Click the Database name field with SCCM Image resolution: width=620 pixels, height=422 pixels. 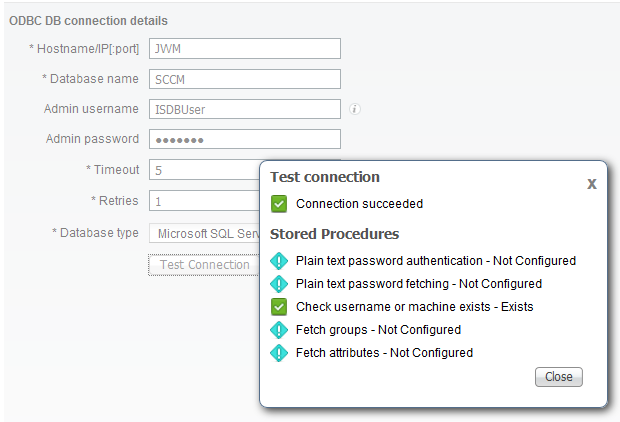(x=245, y=79)
